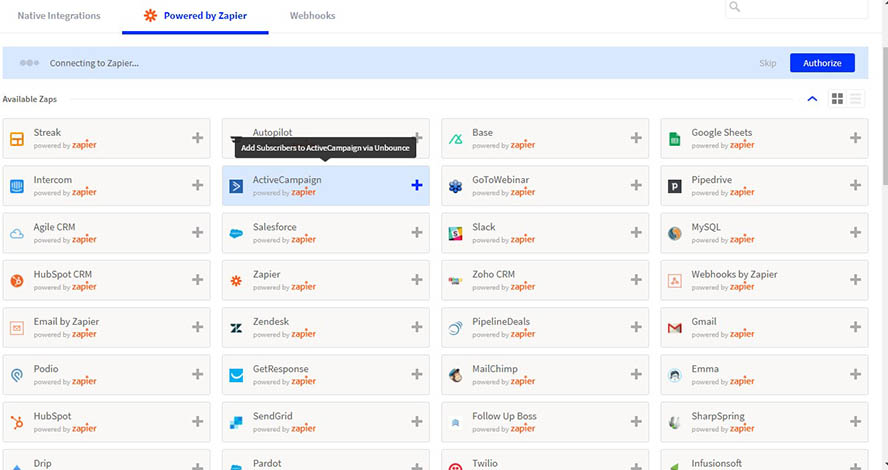
Task: Click the Zapier asterisk card icon
Action: [x=236, y=280]
